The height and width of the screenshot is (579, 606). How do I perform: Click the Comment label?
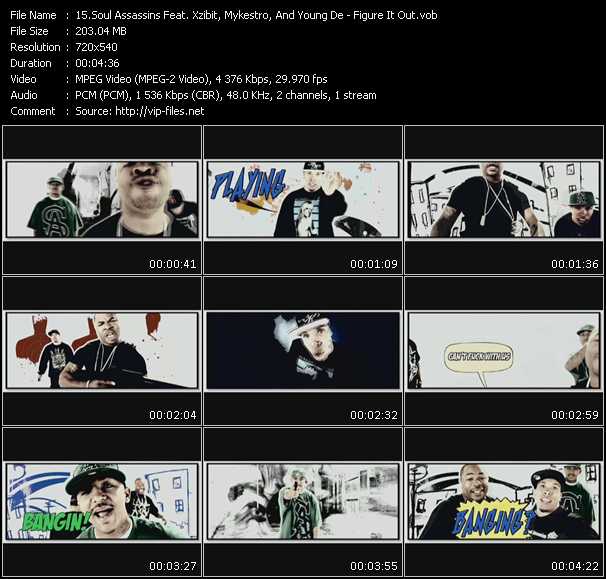(x=33, y=111)
